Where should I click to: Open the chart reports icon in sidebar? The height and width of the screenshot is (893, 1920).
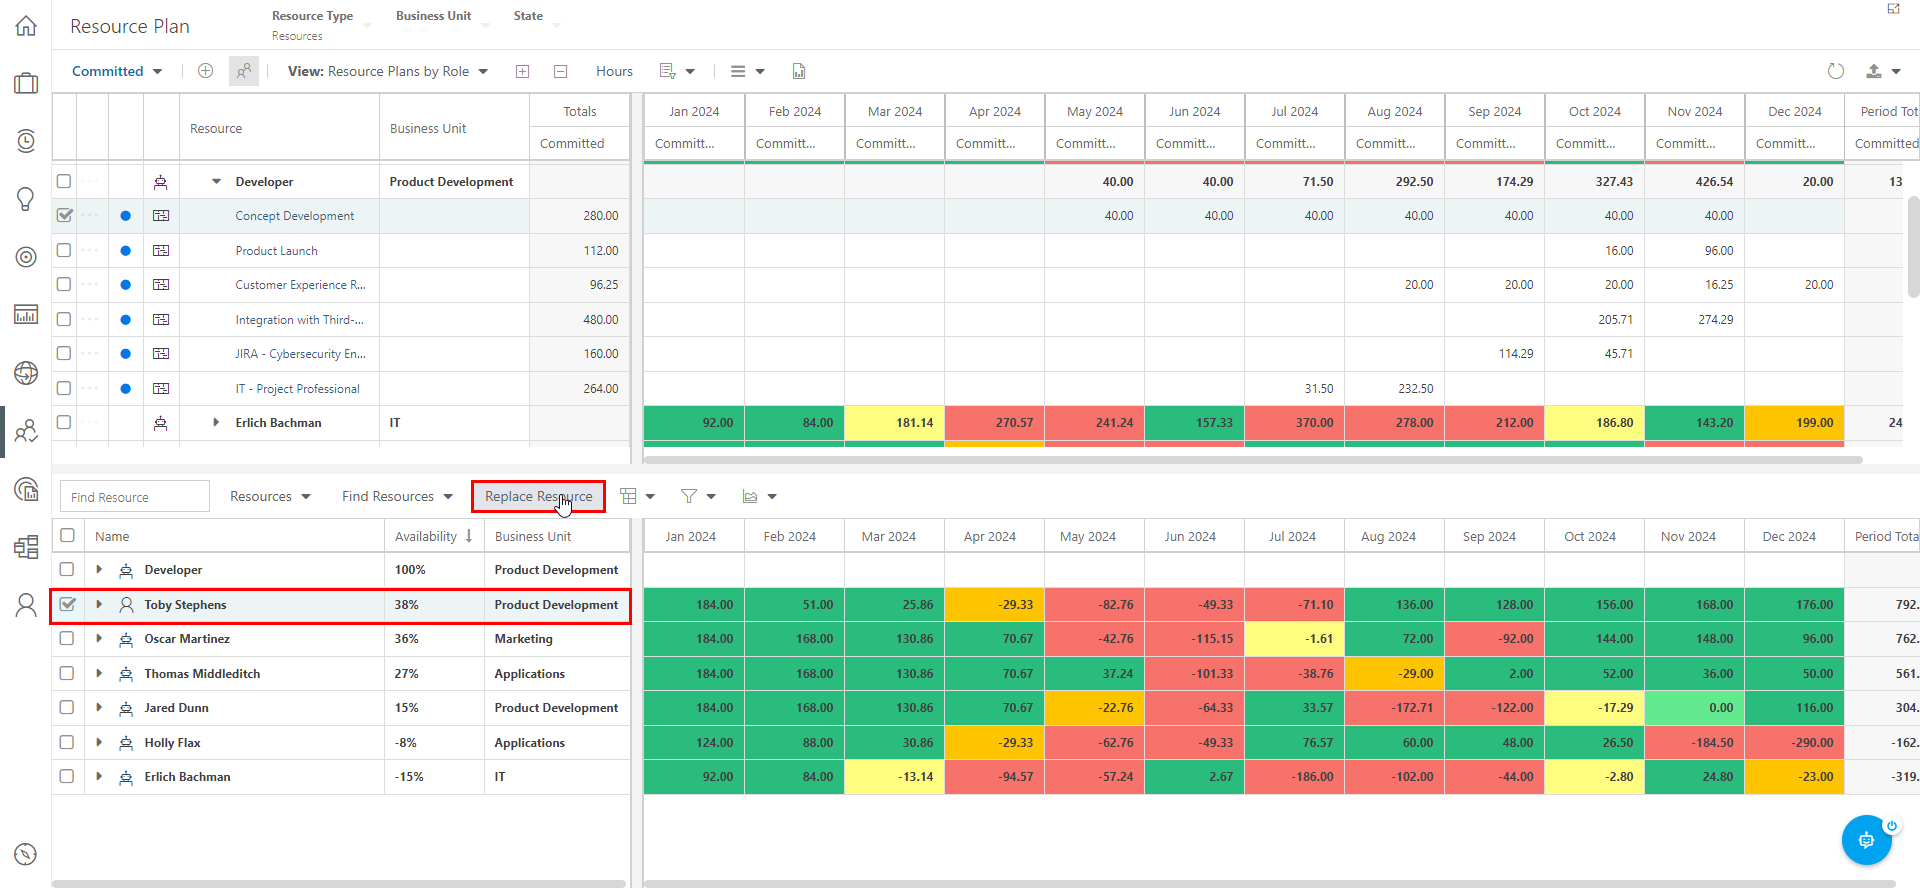click(x=26, y=315)
